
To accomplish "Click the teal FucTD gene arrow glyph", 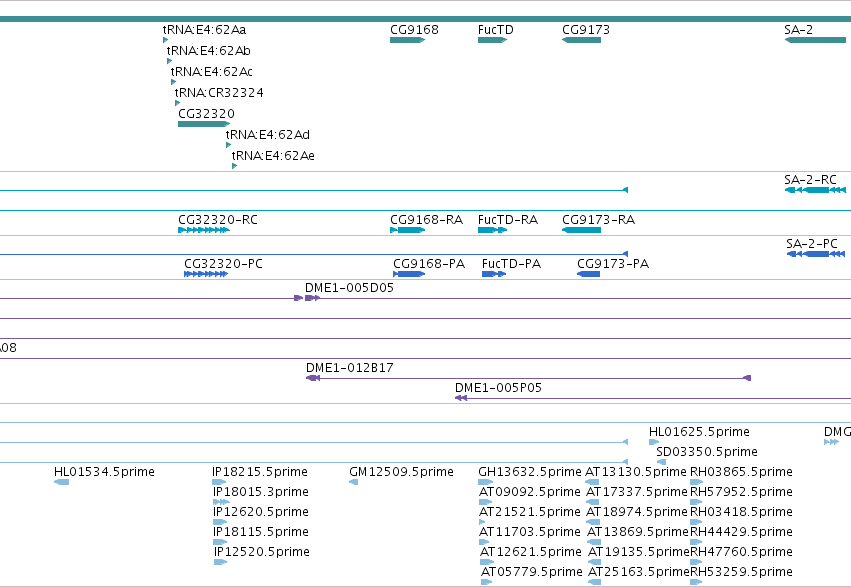I will tap(492, 40).
